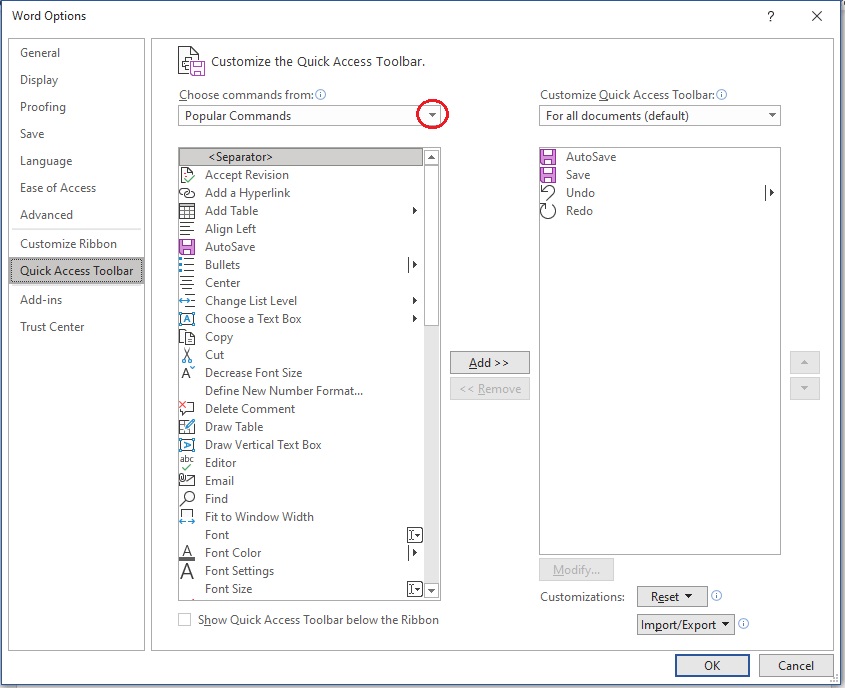Viewport: 845px width, 688px height.
Task: Open the Popular Commands dropdown
Action: point(432,115)
